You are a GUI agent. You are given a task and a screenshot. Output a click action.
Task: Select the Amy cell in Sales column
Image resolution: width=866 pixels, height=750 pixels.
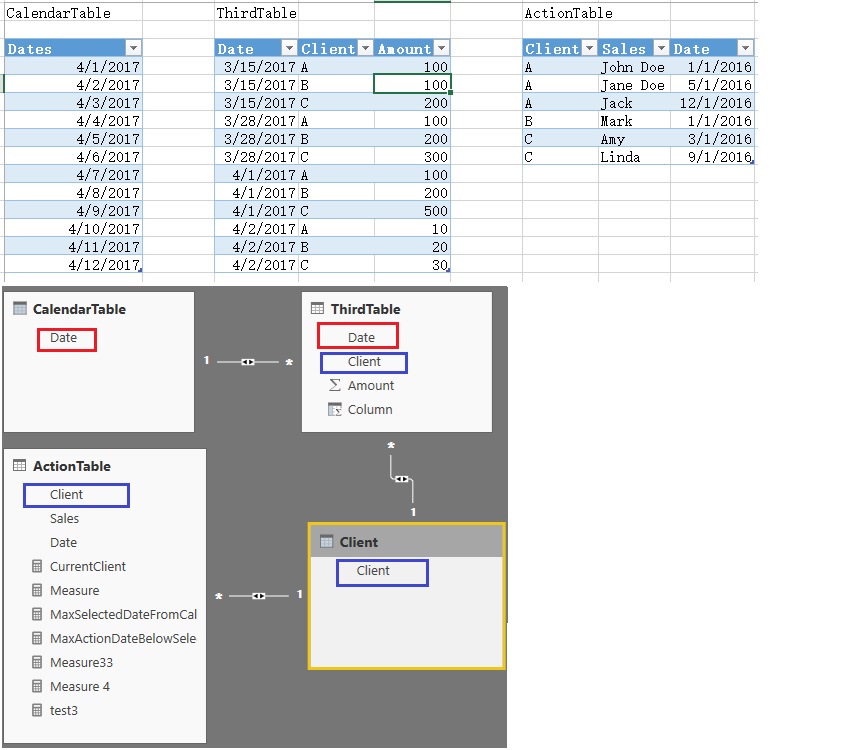coord(634,139)
